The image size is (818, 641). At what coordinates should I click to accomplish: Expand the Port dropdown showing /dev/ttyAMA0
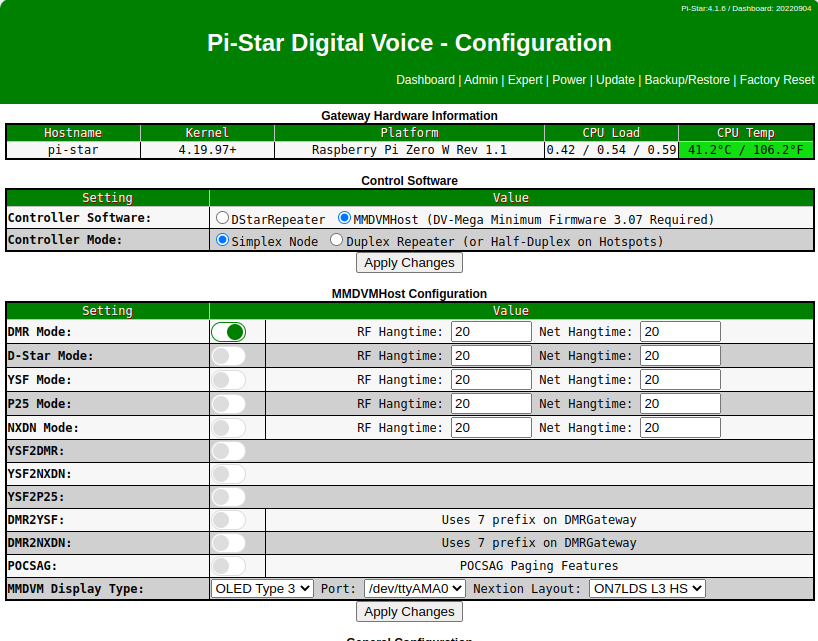point(414,589)
